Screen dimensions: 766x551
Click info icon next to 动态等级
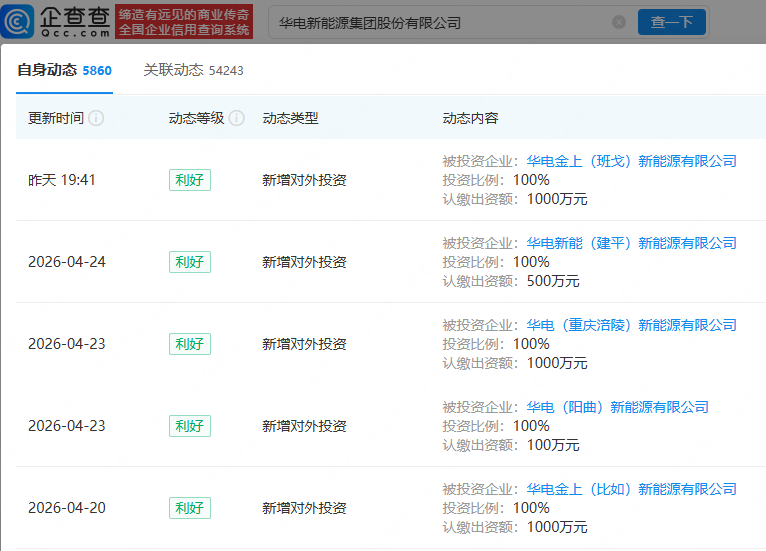click(x=237, y=118)
